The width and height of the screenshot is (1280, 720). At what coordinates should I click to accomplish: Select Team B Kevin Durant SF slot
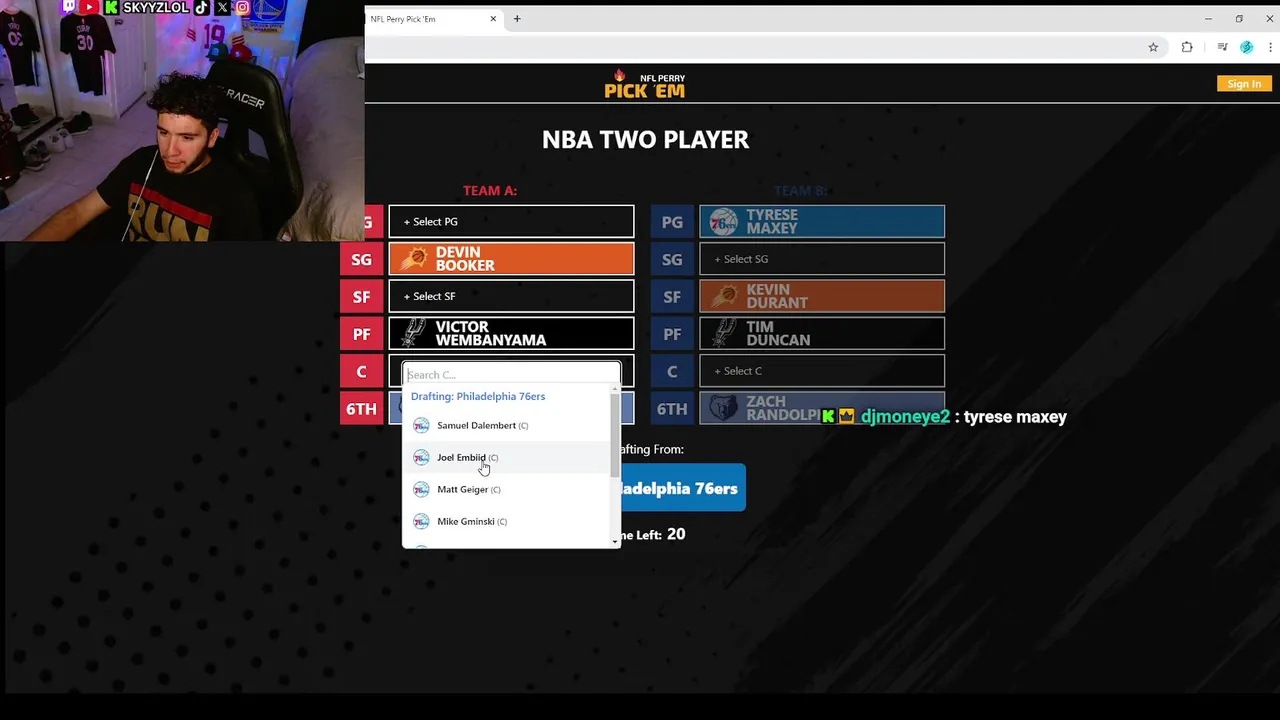(822, 296)
